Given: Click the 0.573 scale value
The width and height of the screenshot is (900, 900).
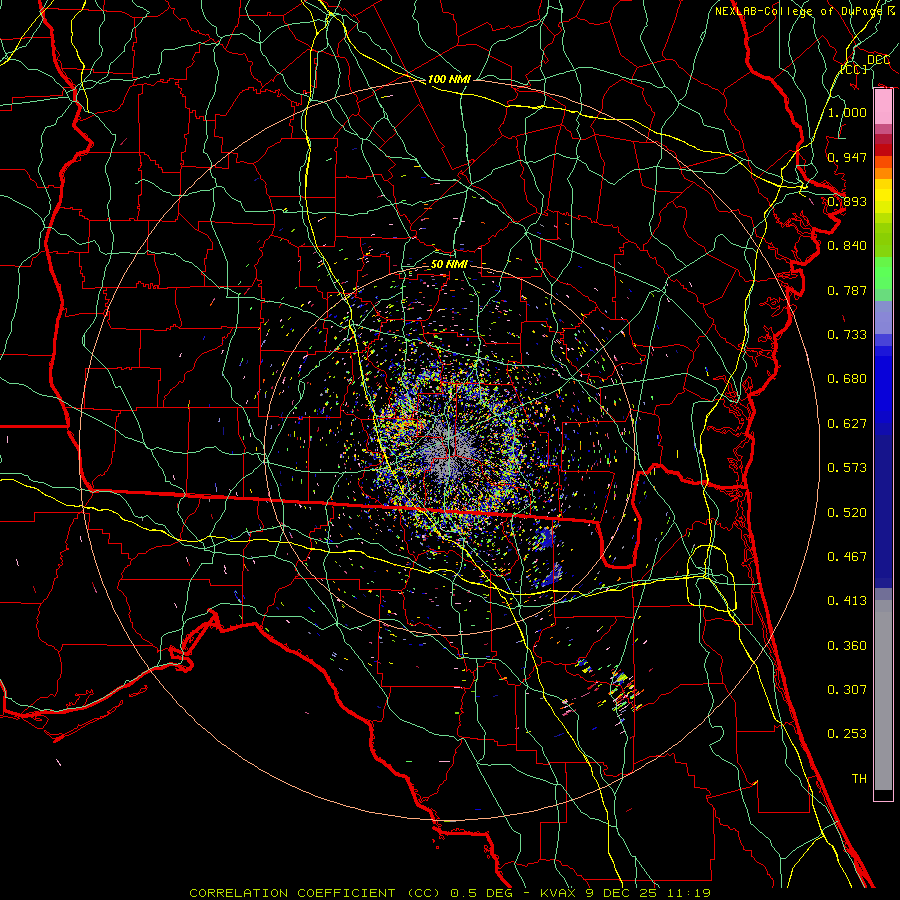Looking at the screenshot, I should pyautogui.click(x=847, y=468).
